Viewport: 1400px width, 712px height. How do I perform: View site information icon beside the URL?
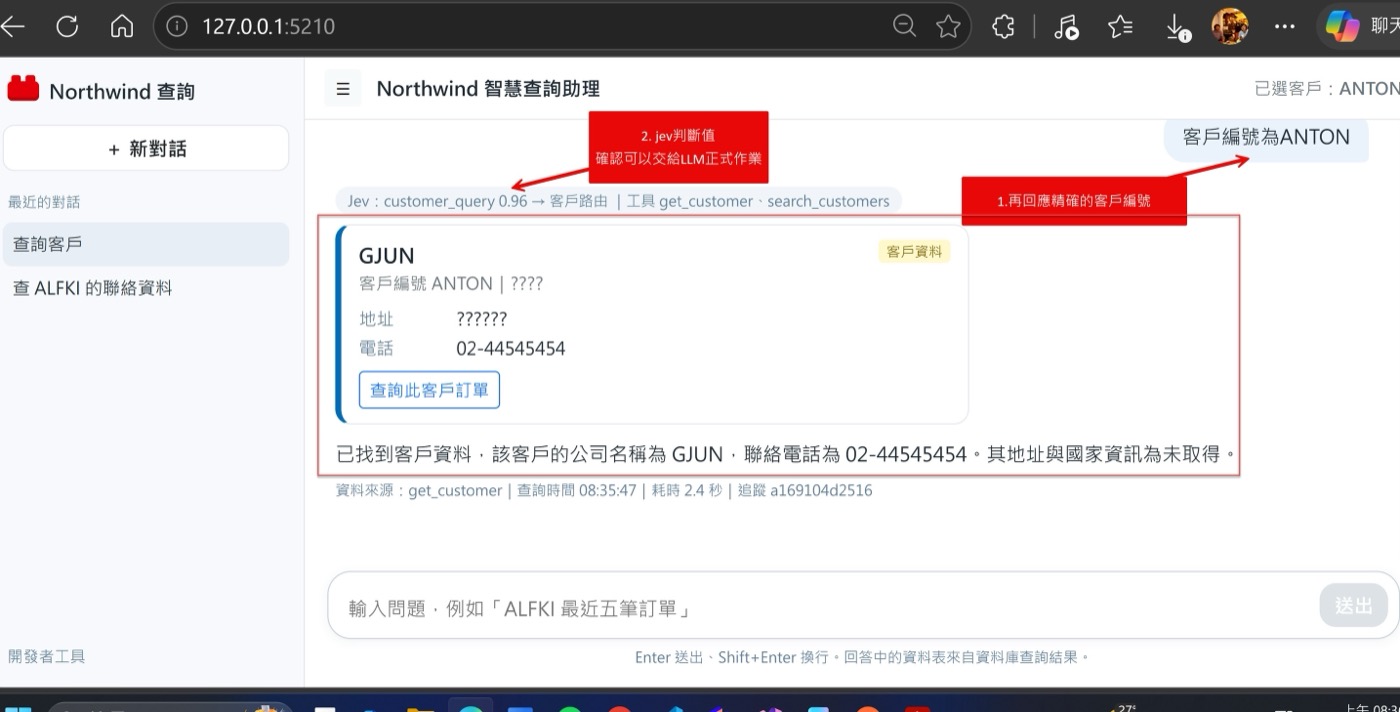pyautogui.click(x=177, y=27)
